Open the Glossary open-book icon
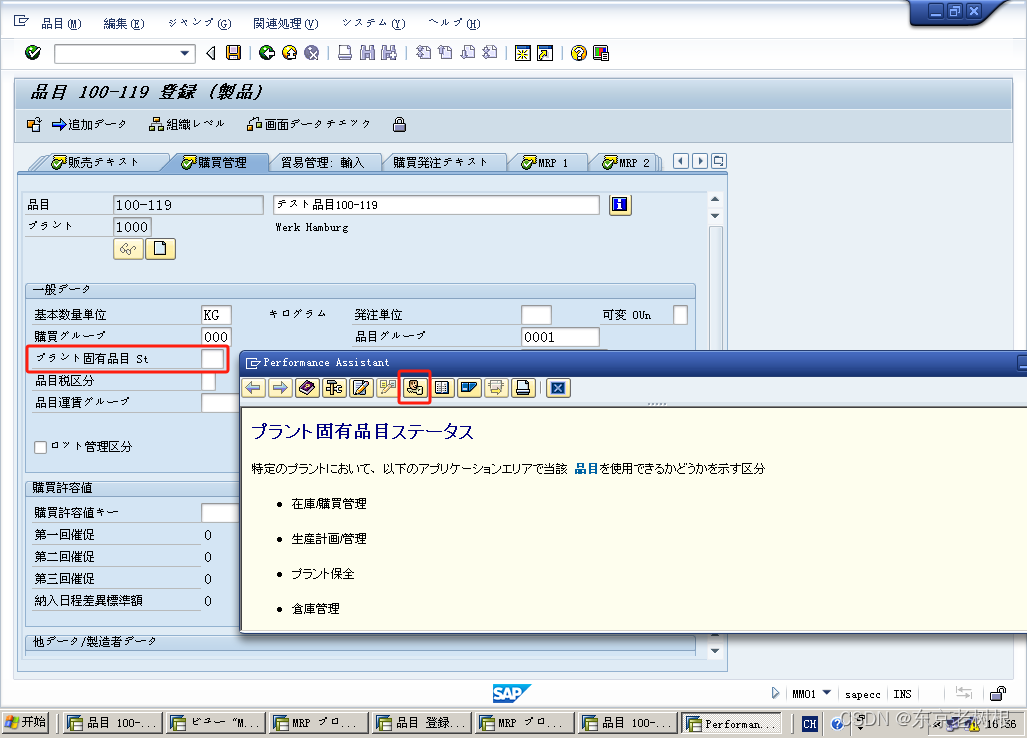 (442, 388)
